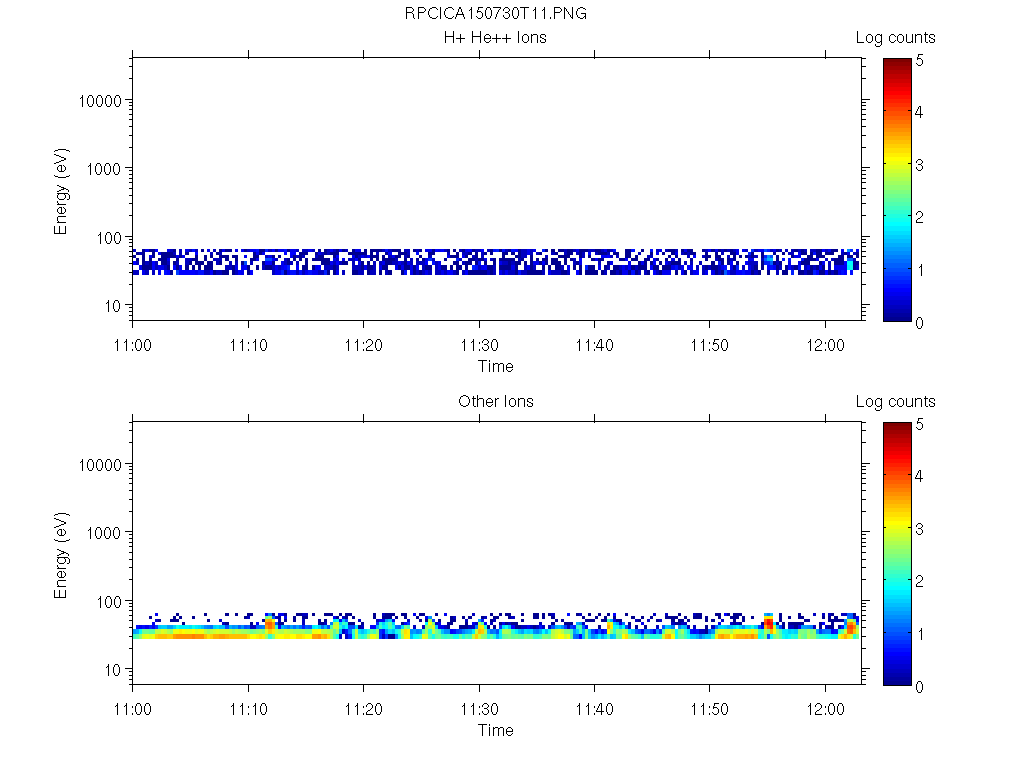Click the bottom colorbar's 2 label
The width and height of the screenshot is (1024, 768).
pos(920,581)
